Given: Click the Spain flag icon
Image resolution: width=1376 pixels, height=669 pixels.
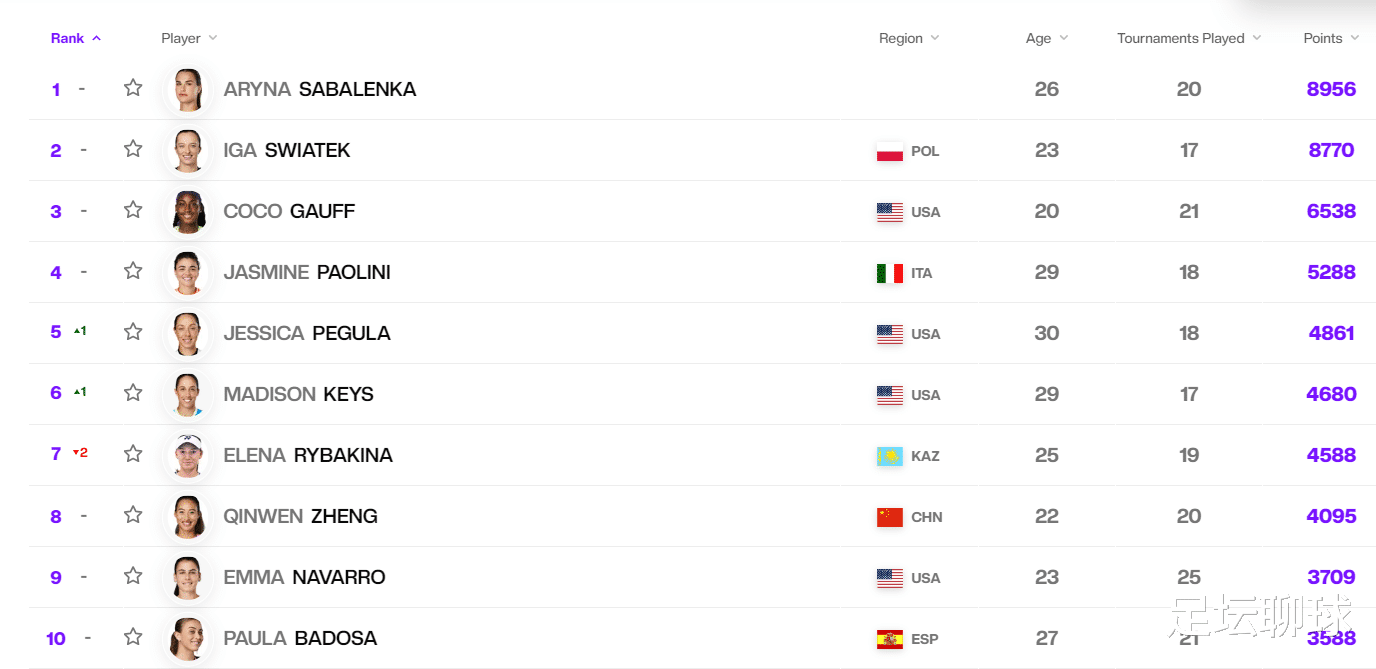Looking at the screenshot, I should pyautogui.click(x=889, y=639).
